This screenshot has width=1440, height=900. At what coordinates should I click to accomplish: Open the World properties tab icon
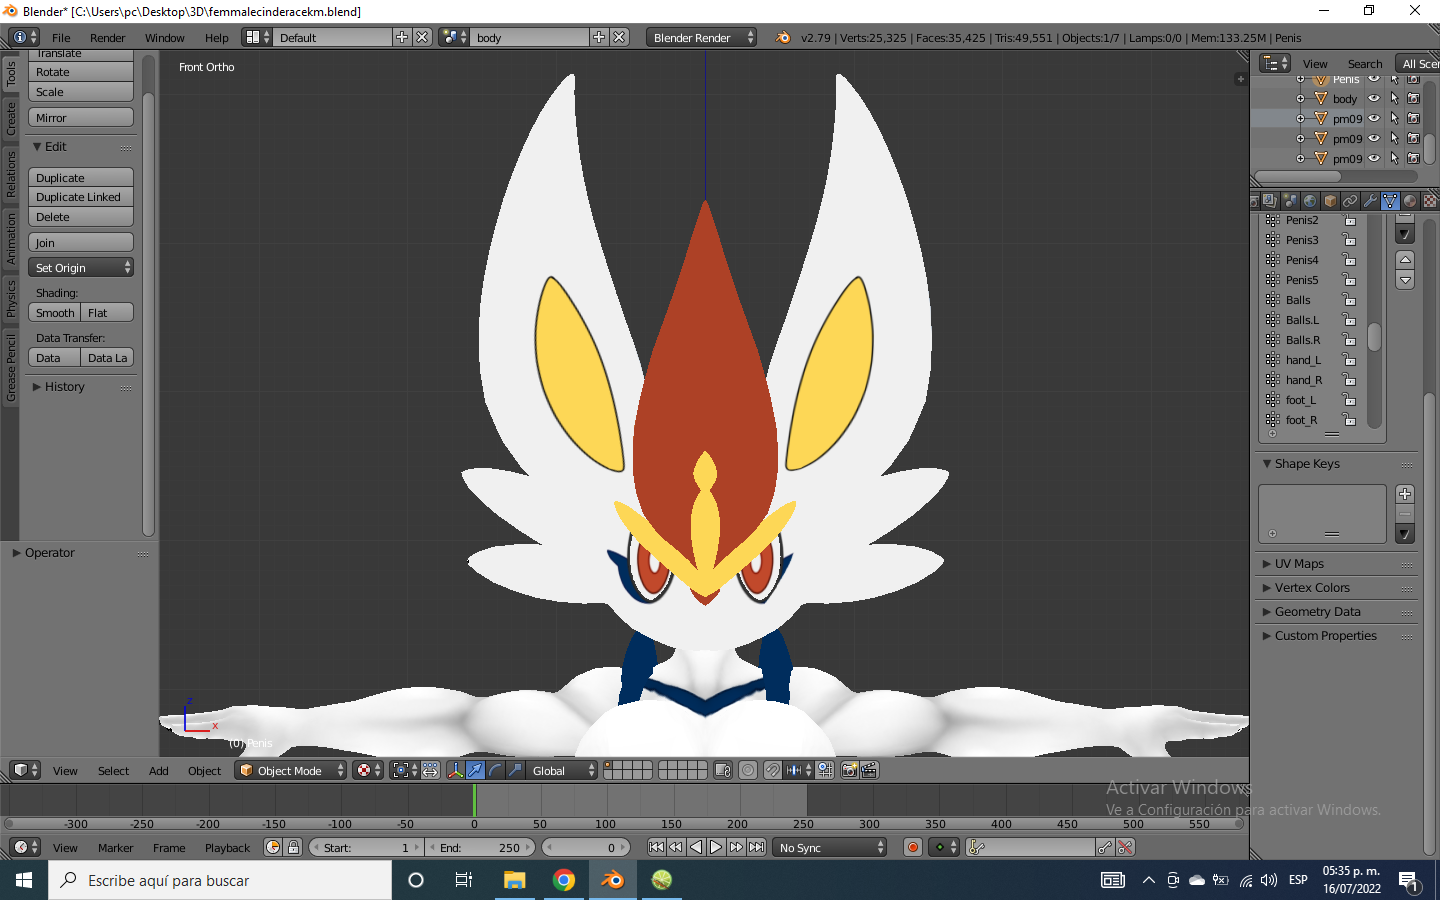pyautogui.click(x=1310, y=201)
